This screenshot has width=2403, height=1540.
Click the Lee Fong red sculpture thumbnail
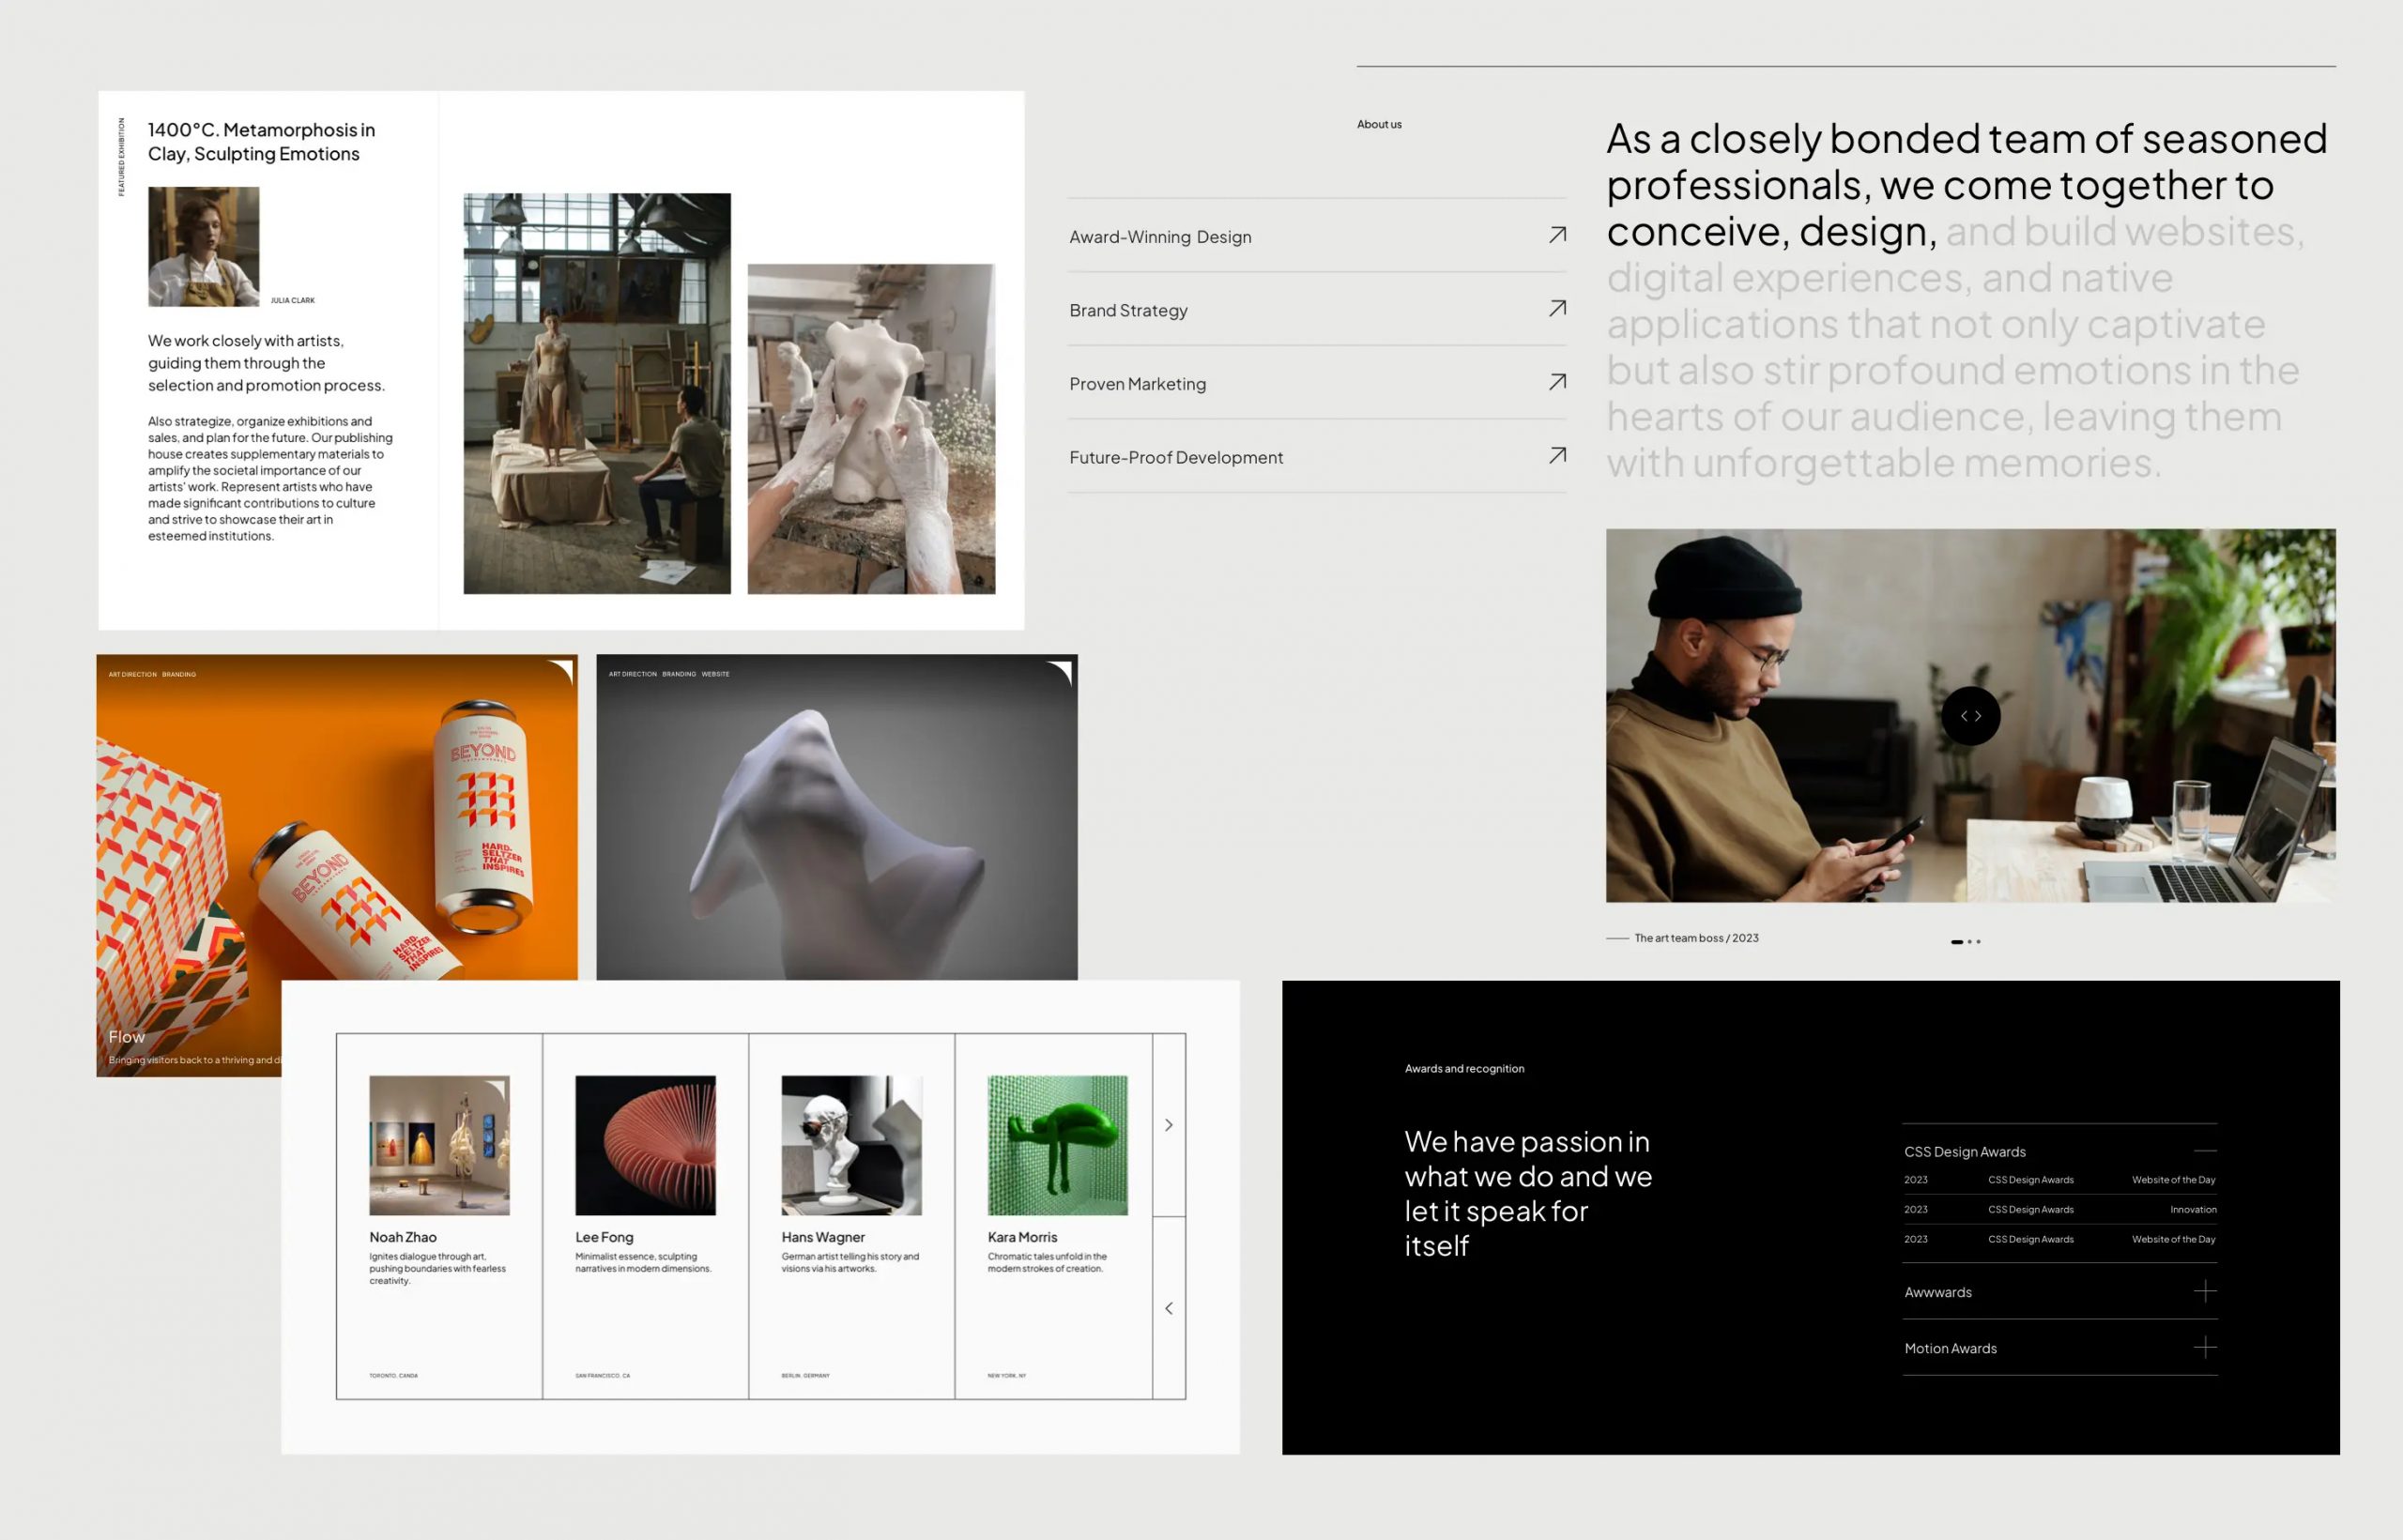[645, 1145]
